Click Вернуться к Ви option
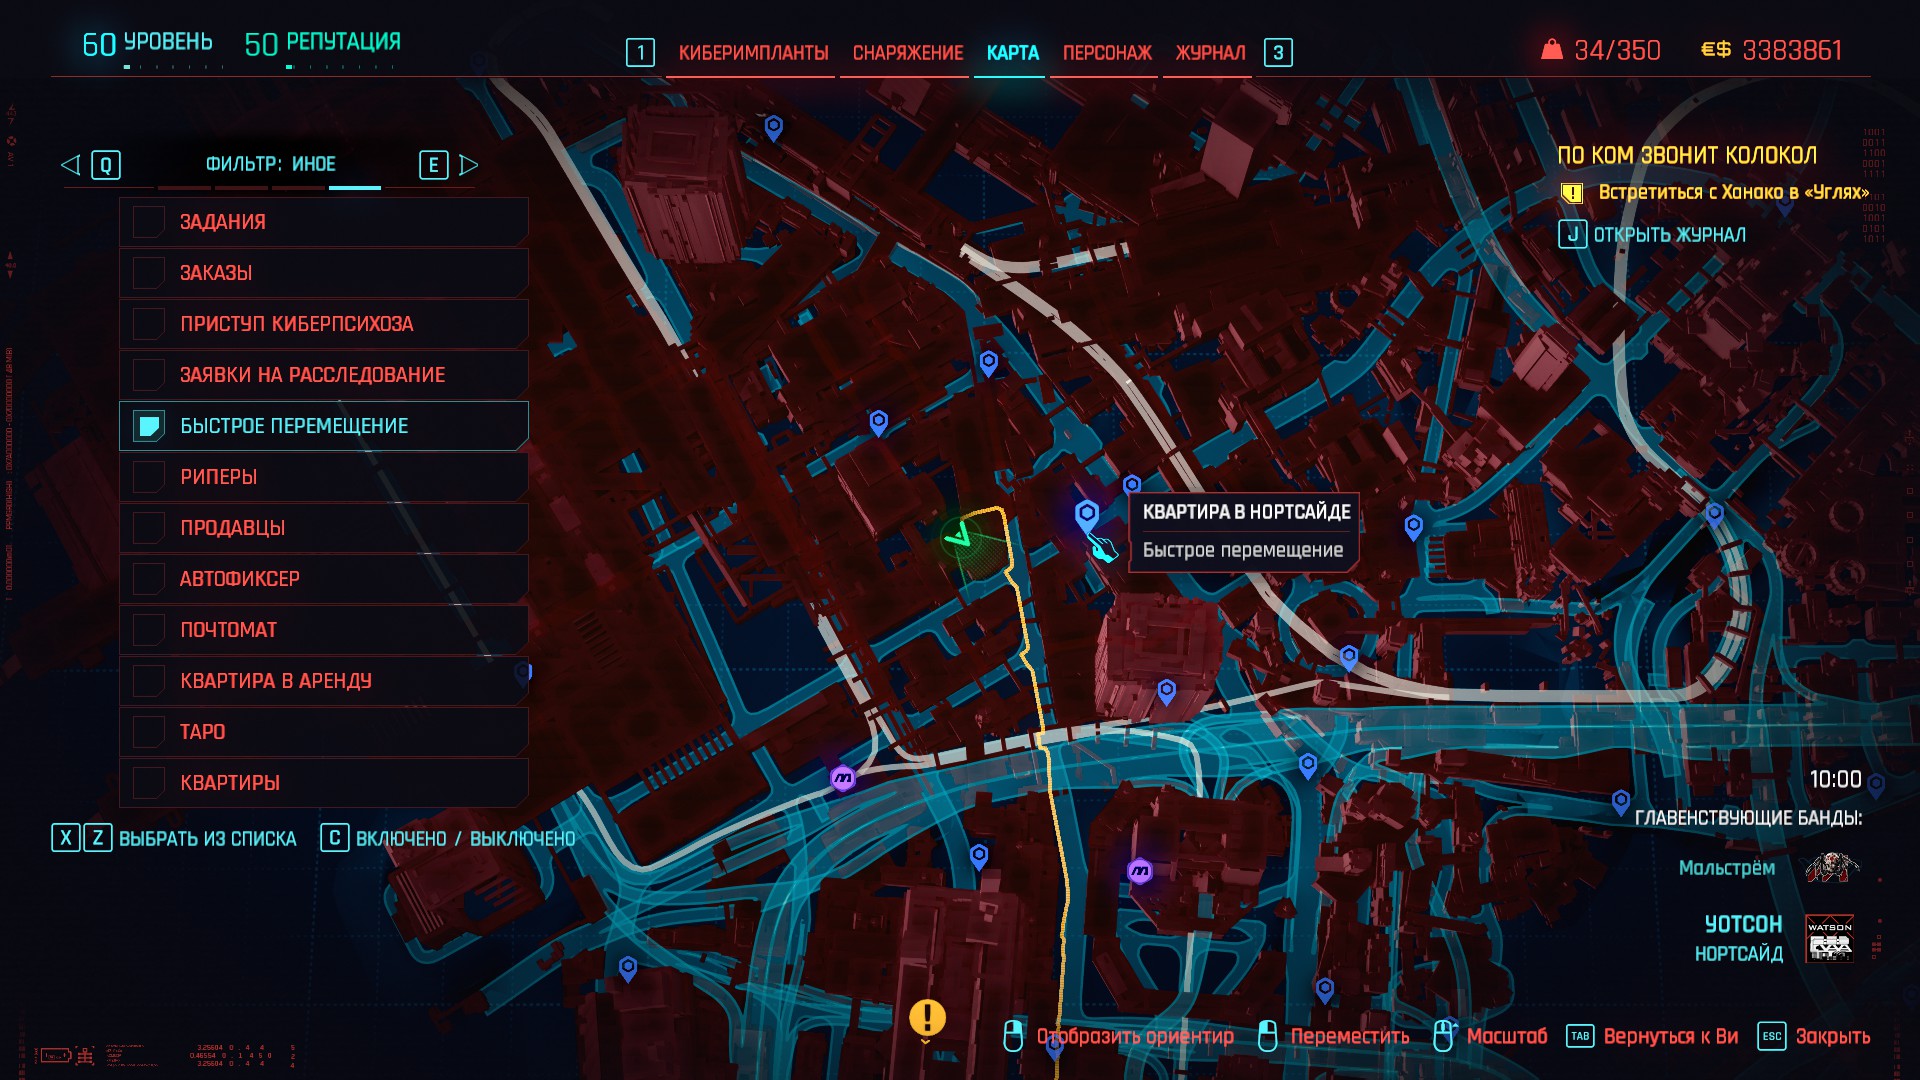 coord(1669,1036)
